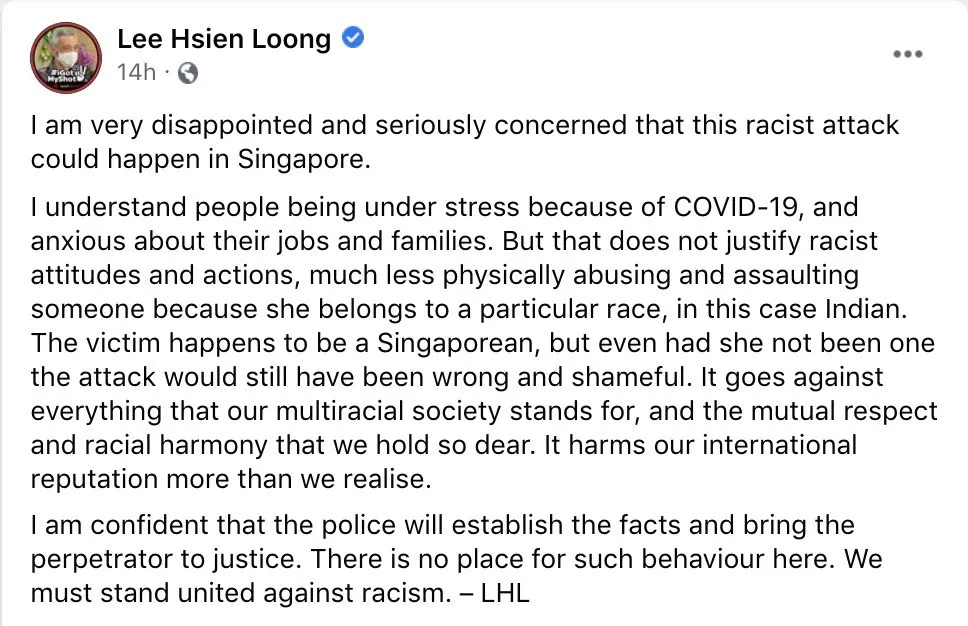This screenshot has width=968, height=626.
Task: Click the face mask in the profile photo
Action: 66,59
